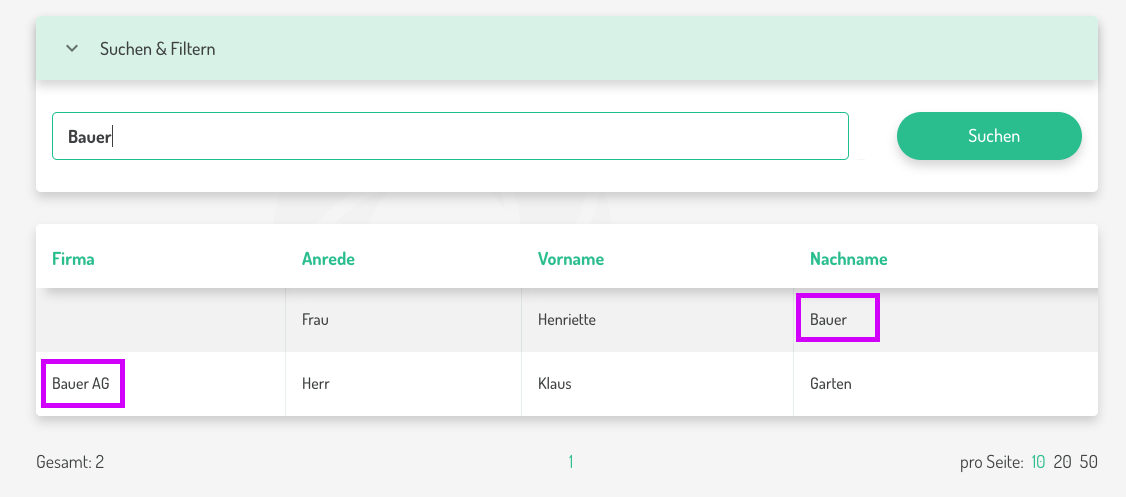Sort by the Vorname column header
The width and height of the screenshot is (1126, 497).
pos(570,259)
